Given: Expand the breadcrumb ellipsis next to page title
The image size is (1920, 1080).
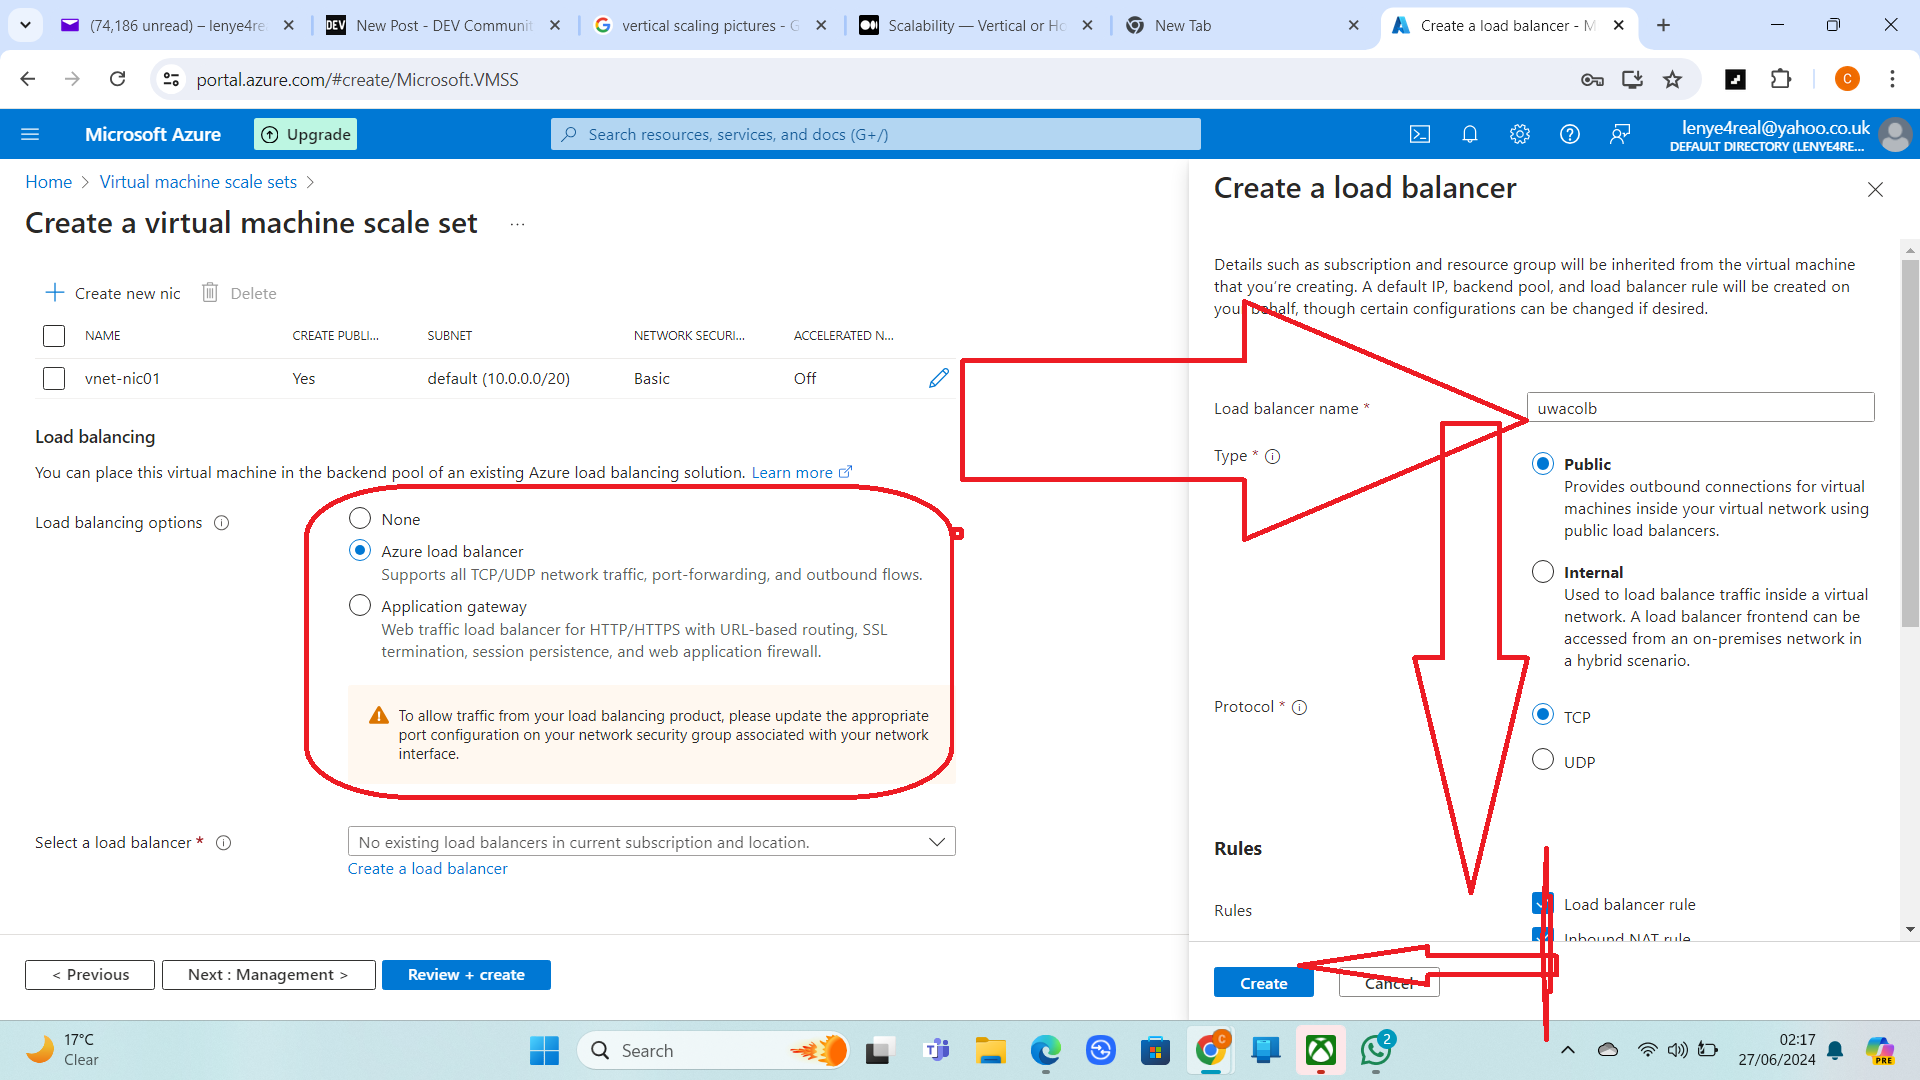Looking at the screenshot, I should pos(517,224).
